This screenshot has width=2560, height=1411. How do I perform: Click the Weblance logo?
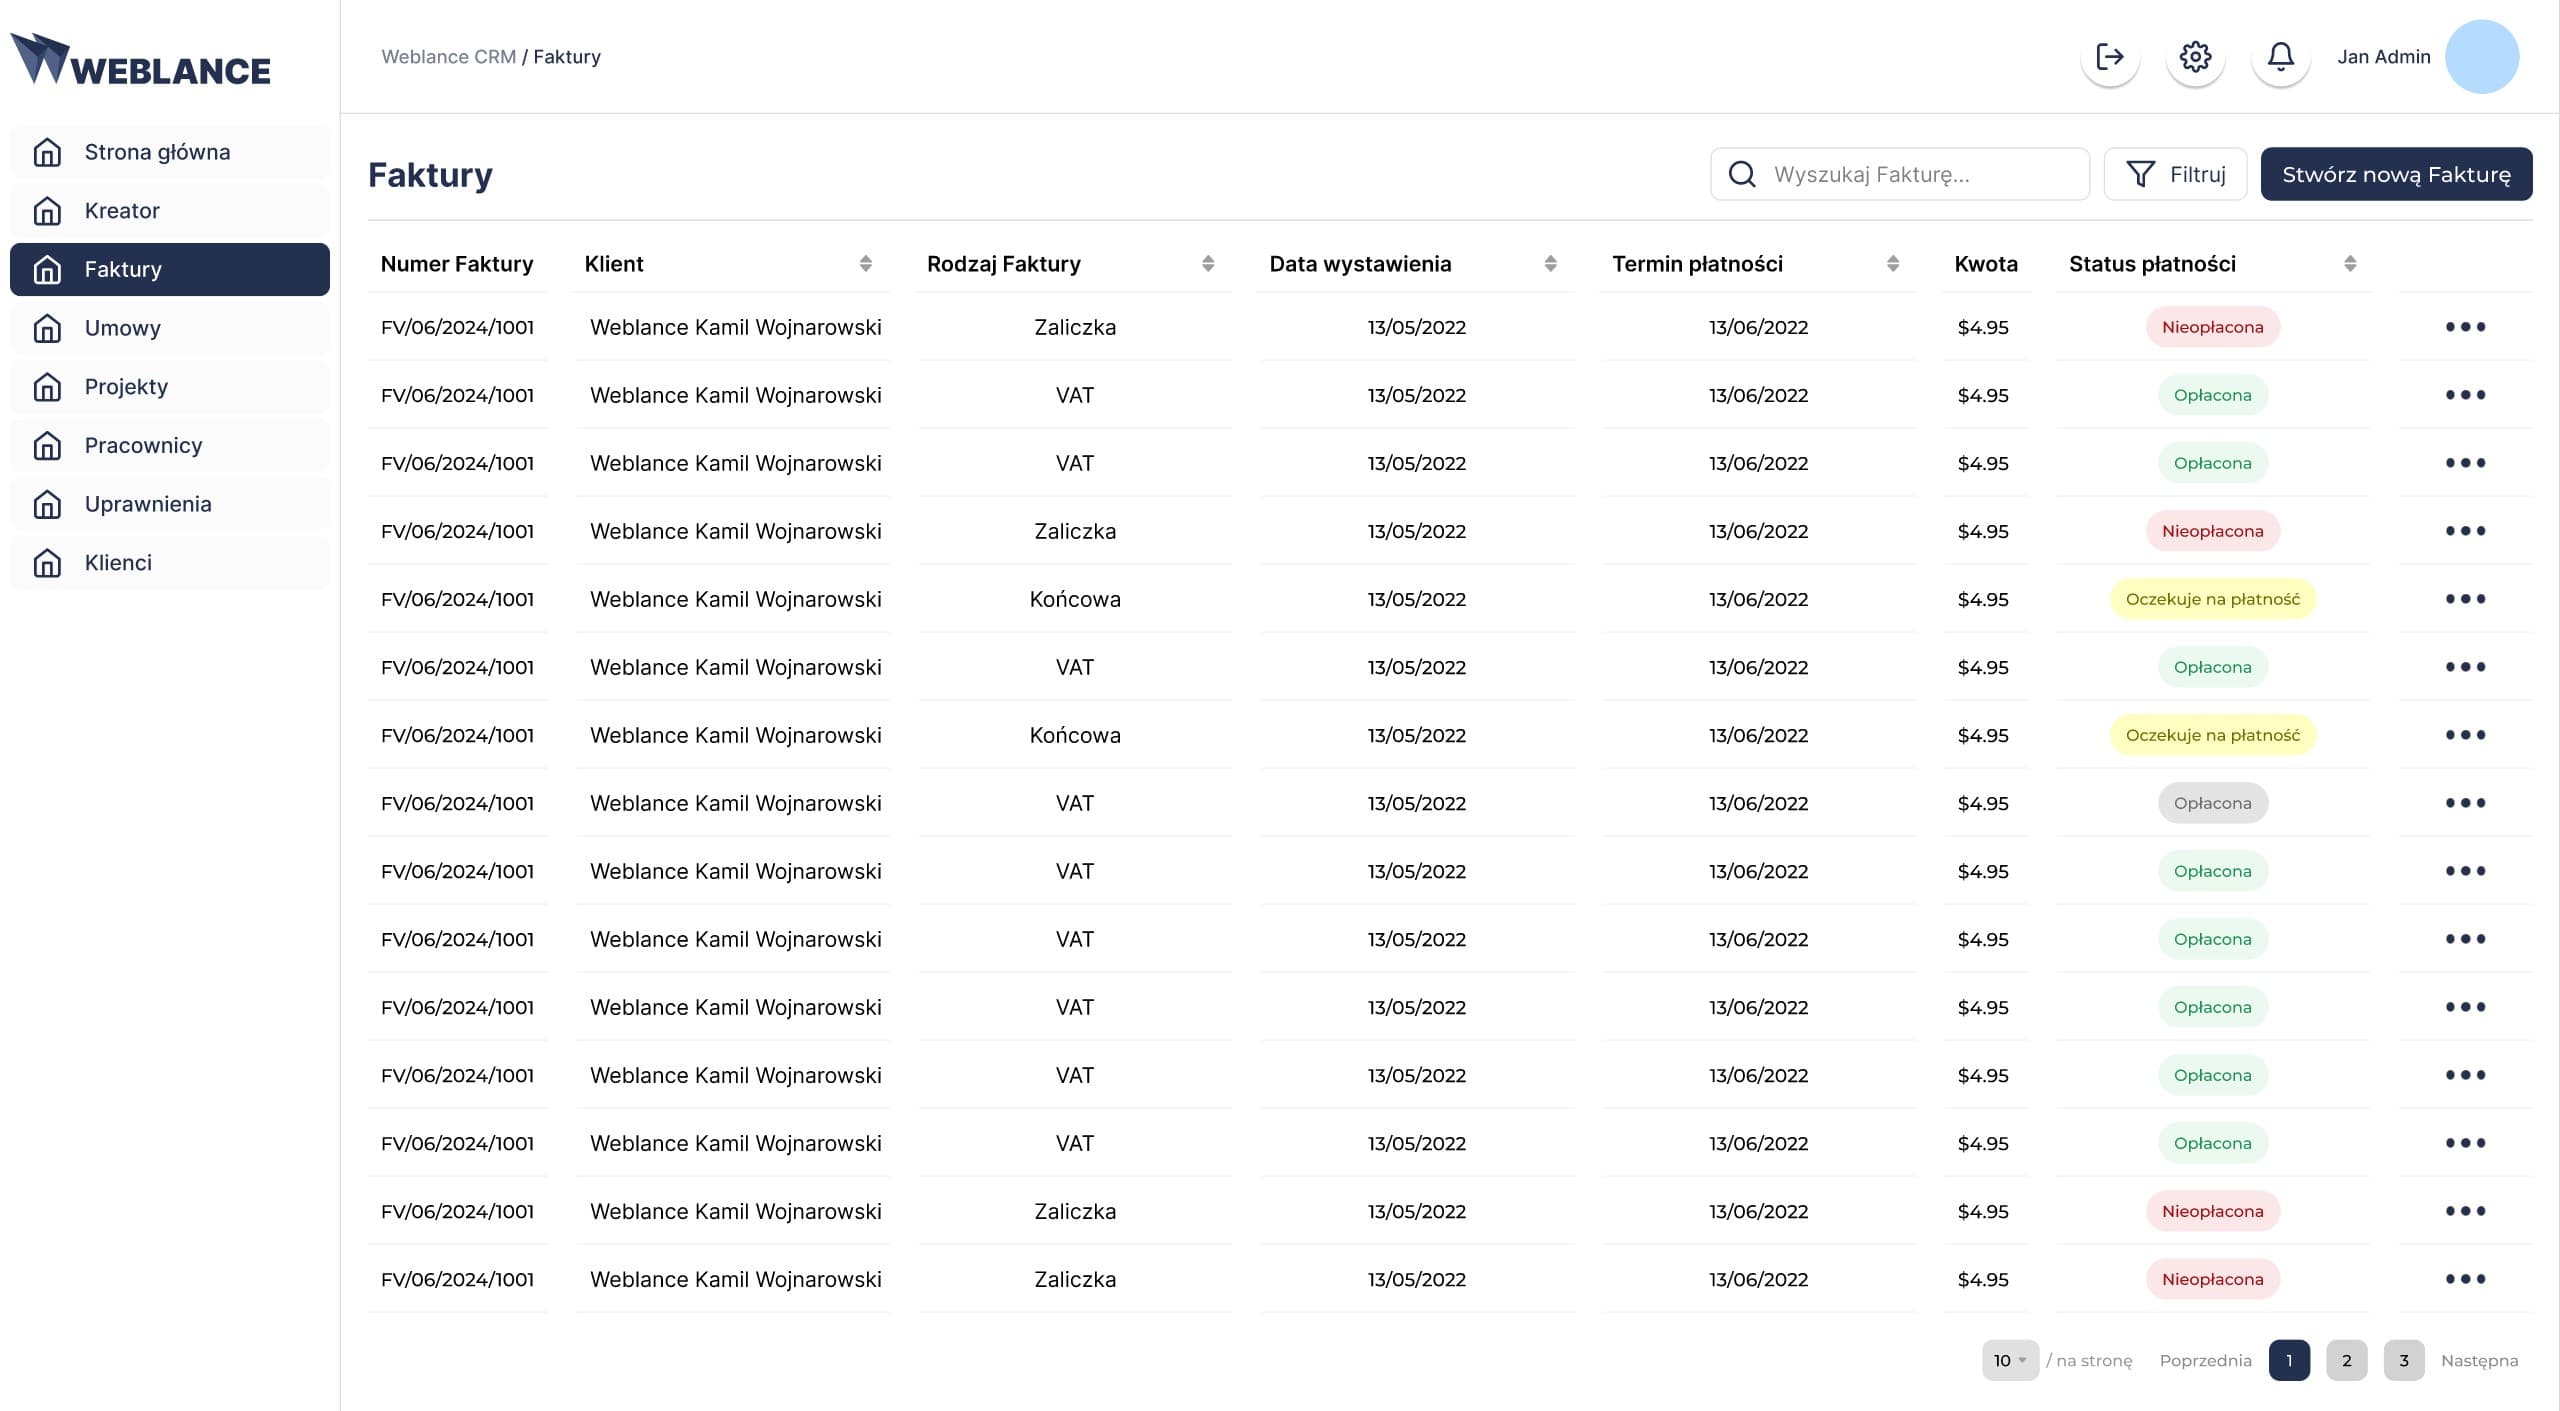pyautogui.click(x=141, y=59)
